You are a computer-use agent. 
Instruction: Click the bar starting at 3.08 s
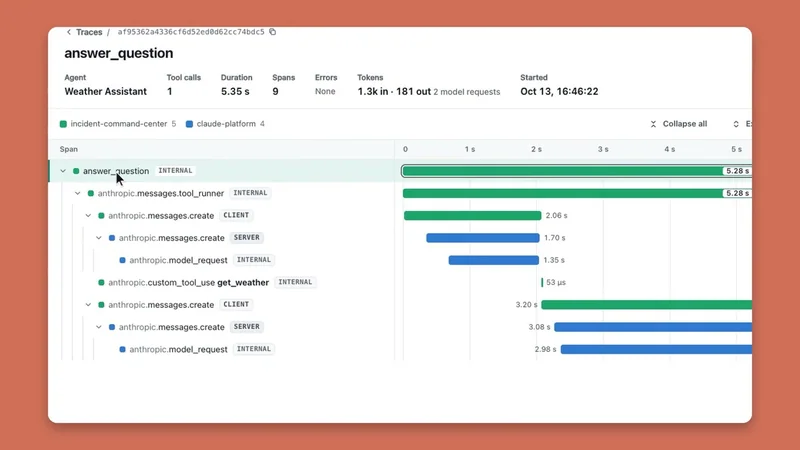tap(653, 327)
